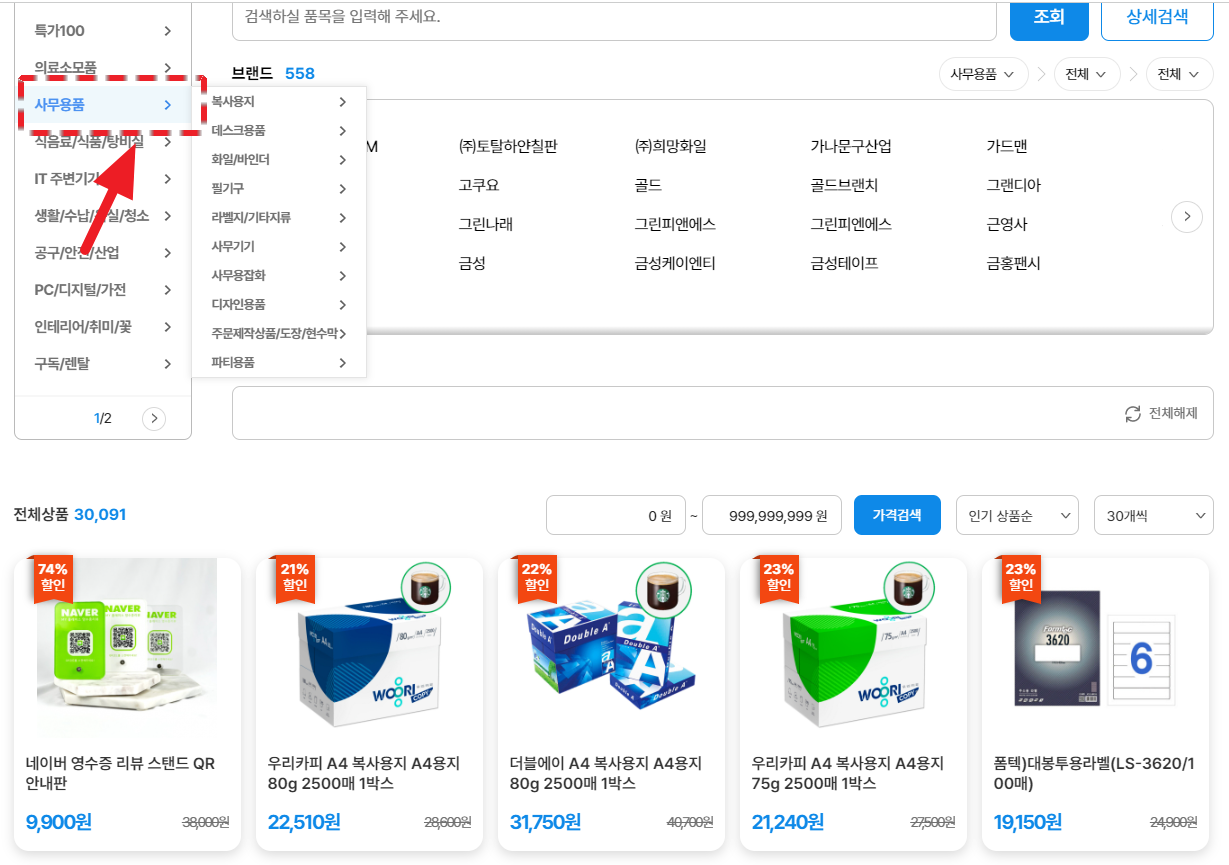Open the 30개씩 items-per-page dropdown
The height and width of the screenshot is (865, 1229).
[1152, 516]
